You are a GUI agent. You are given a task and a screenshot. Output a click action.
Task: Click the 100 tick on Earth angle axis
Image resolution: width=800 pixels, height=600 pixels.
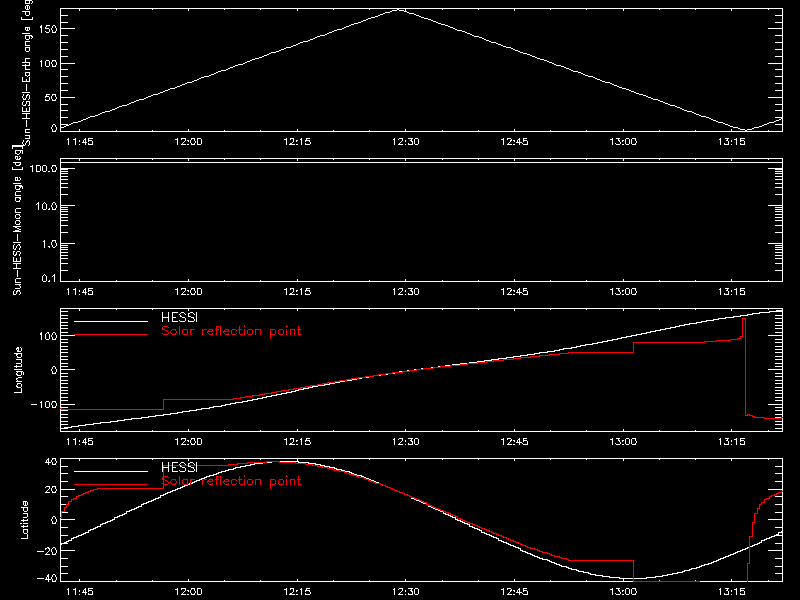(48, 63)
